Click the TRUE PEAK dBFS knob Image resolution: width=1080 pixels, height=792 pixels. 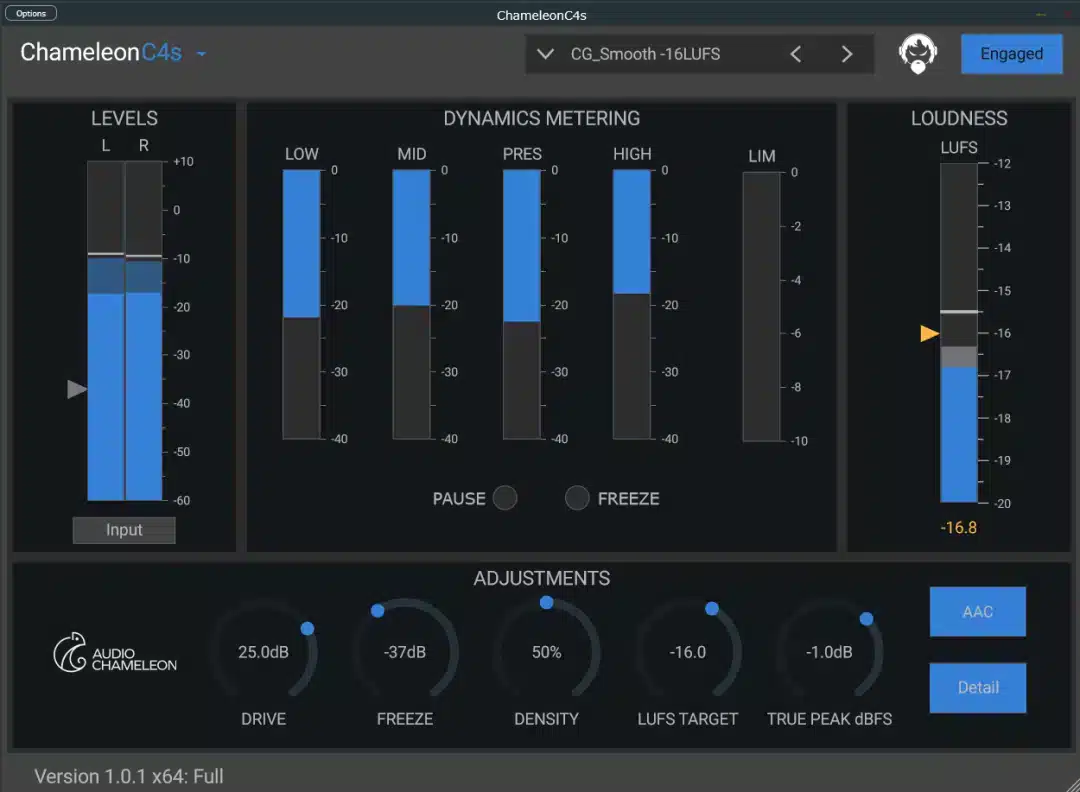829,652
